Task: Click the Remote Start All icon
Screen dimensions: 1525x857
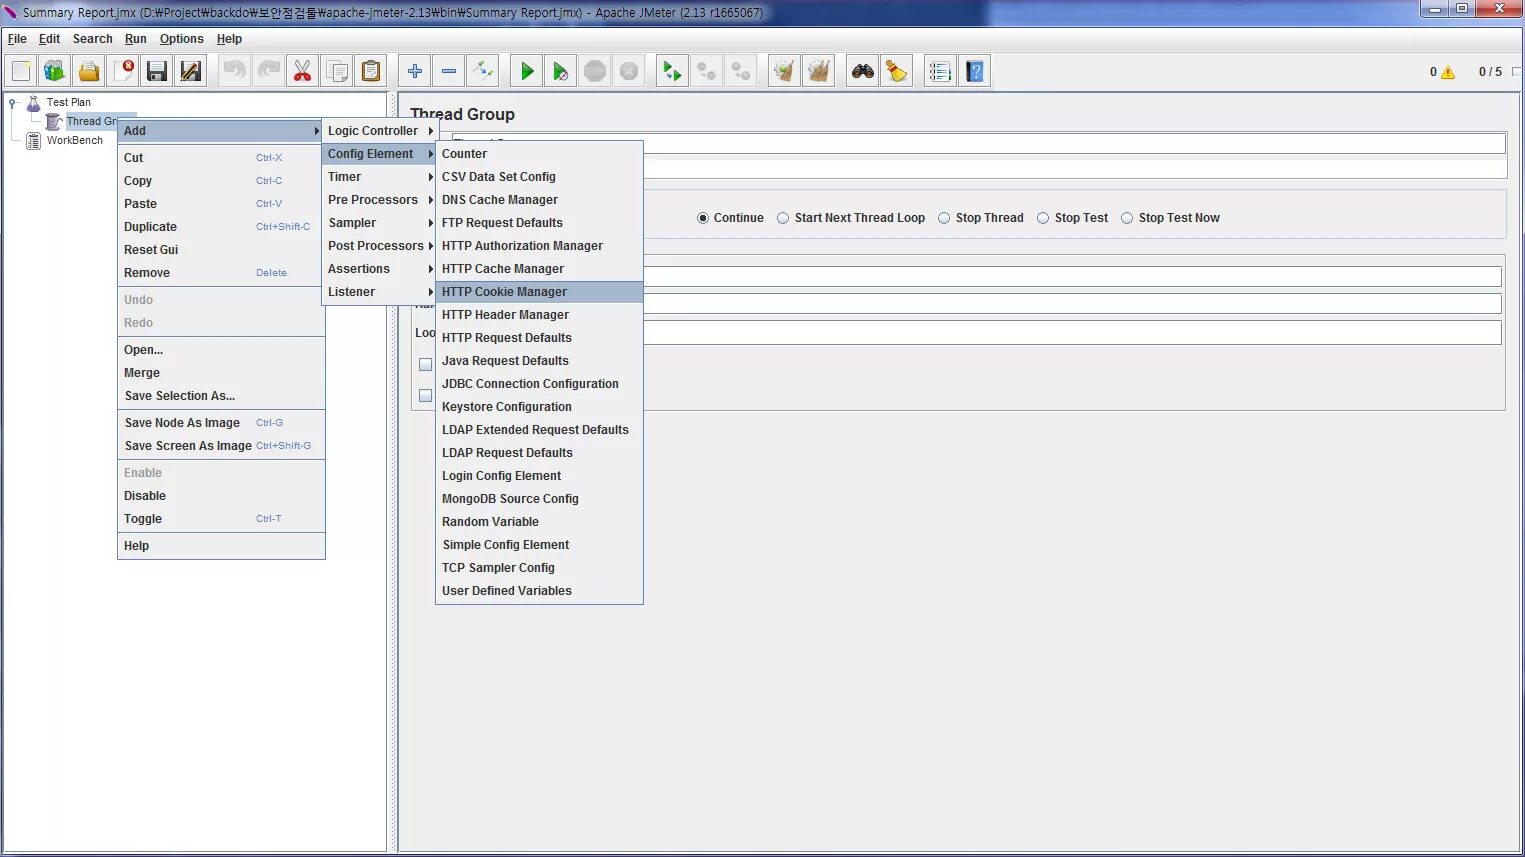Action: (672, 71)
